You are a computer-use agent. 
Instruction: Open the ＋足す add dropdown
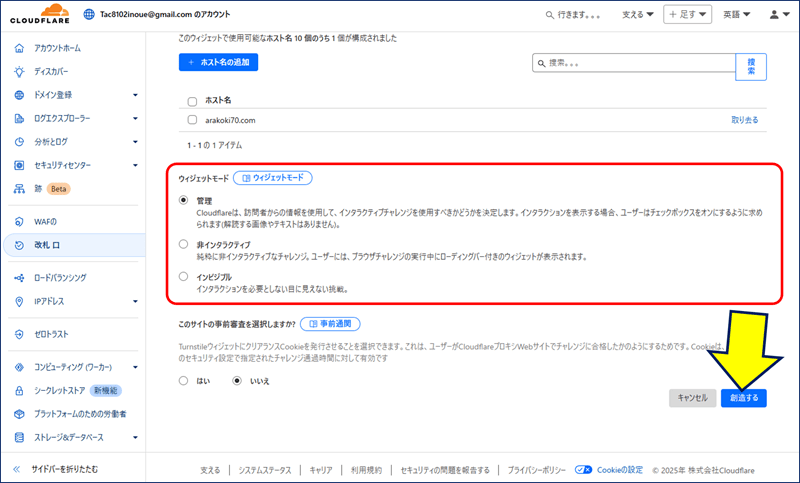[x=687, y=14]
